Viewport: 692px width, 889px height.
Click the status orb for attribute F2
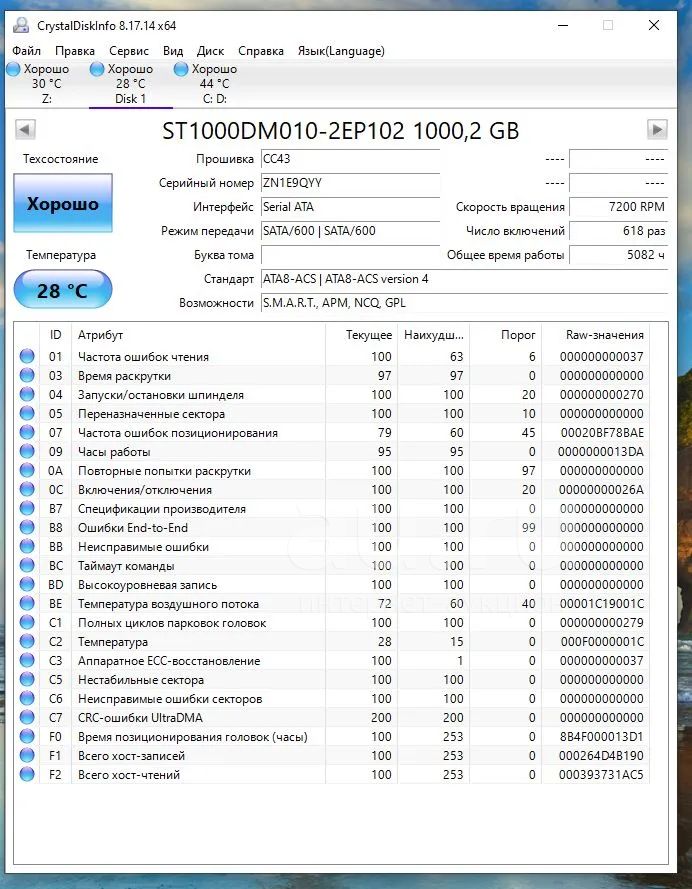point(27,774)
